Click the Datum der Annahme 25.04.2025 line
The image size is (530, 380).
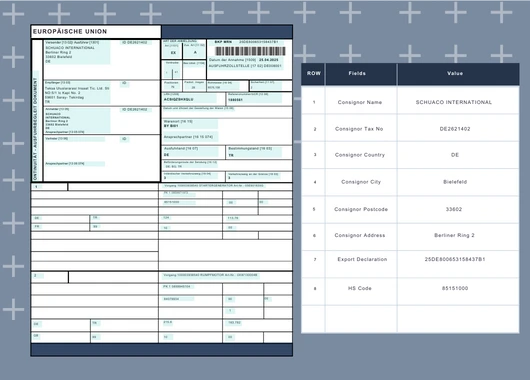click(x=244, y=60)
